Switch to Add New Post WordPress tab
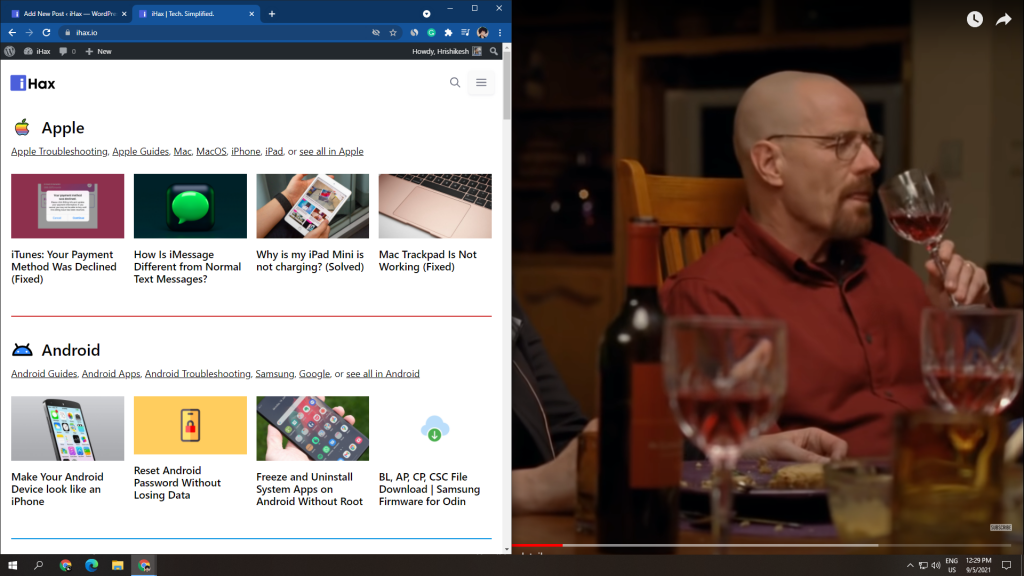This screenshot has width=1024, height=576. [x=68, y=14]
